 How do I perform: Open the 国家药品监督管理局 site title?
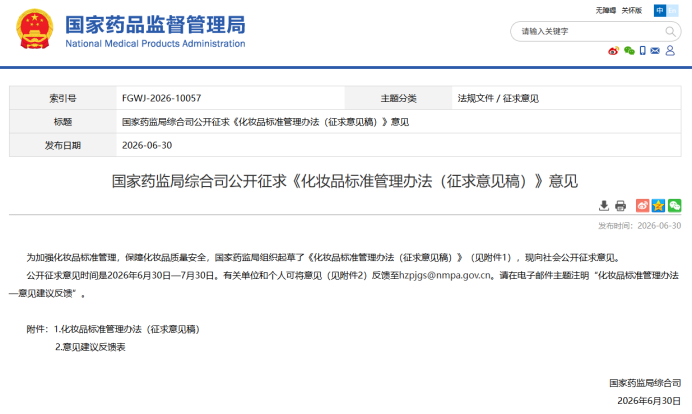point(155,25)
